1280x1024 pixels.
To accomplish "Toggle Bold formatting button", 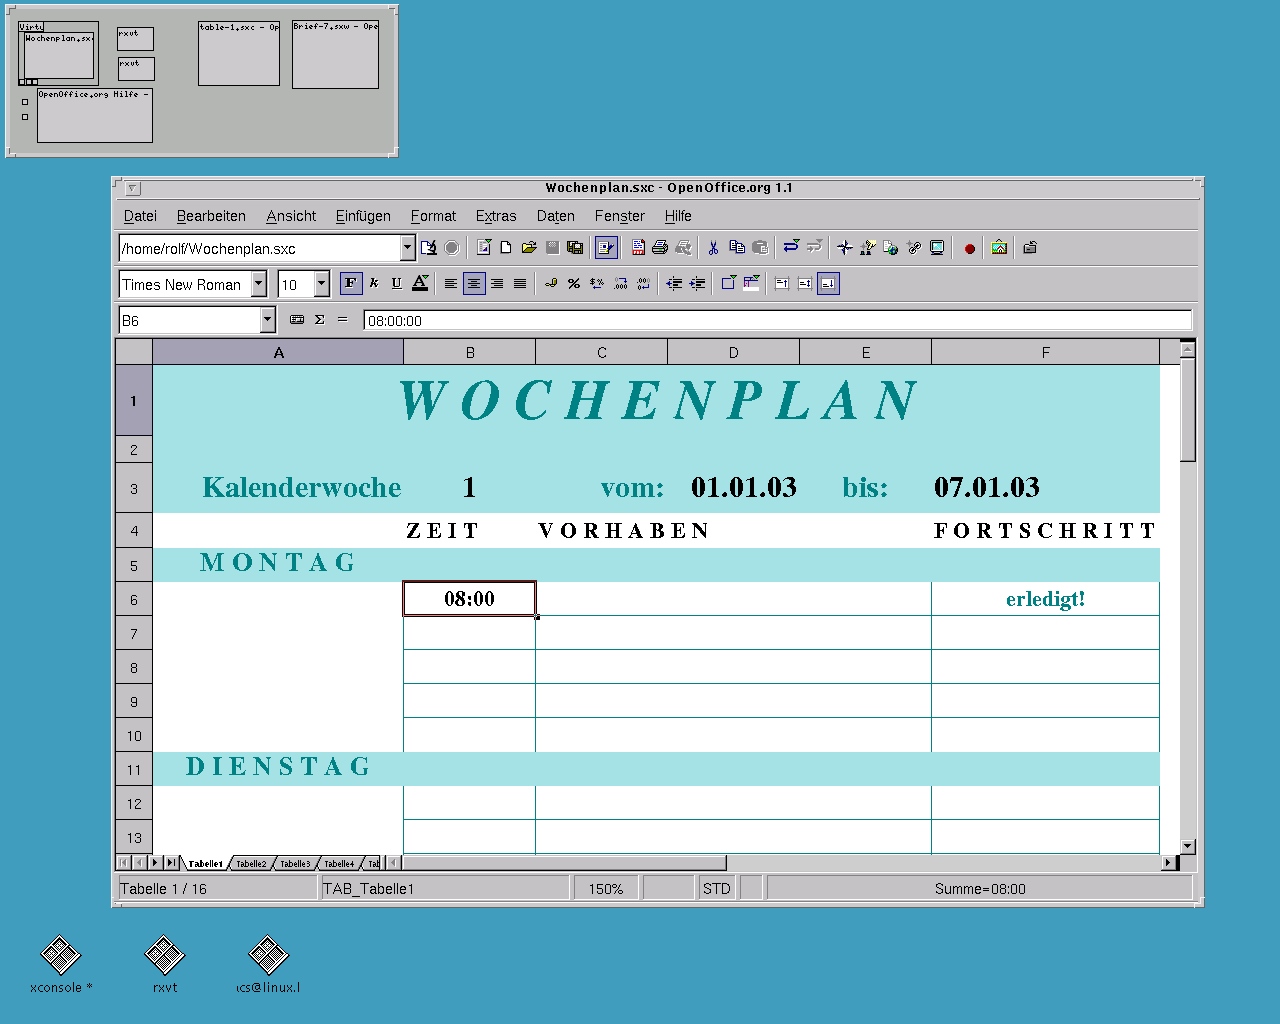I will click(350, 284).
